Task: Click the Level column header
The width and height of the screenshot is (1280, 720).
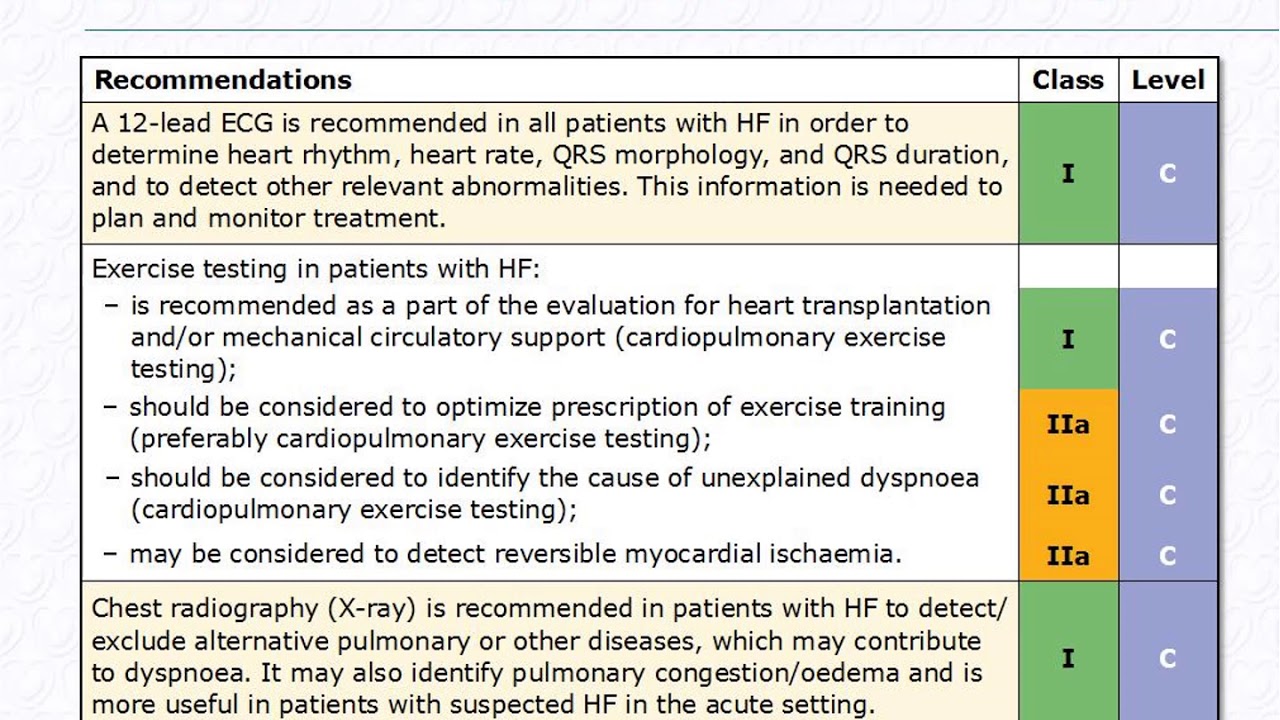Action: (x=1168, y=80)
